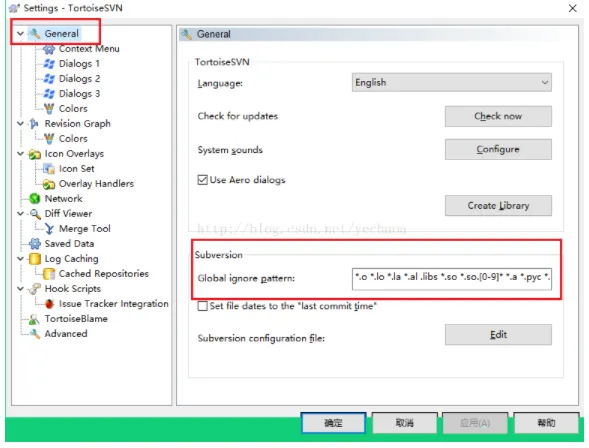
Task: Select Issue Tracker Integration in tree
Action: point(113,304)
